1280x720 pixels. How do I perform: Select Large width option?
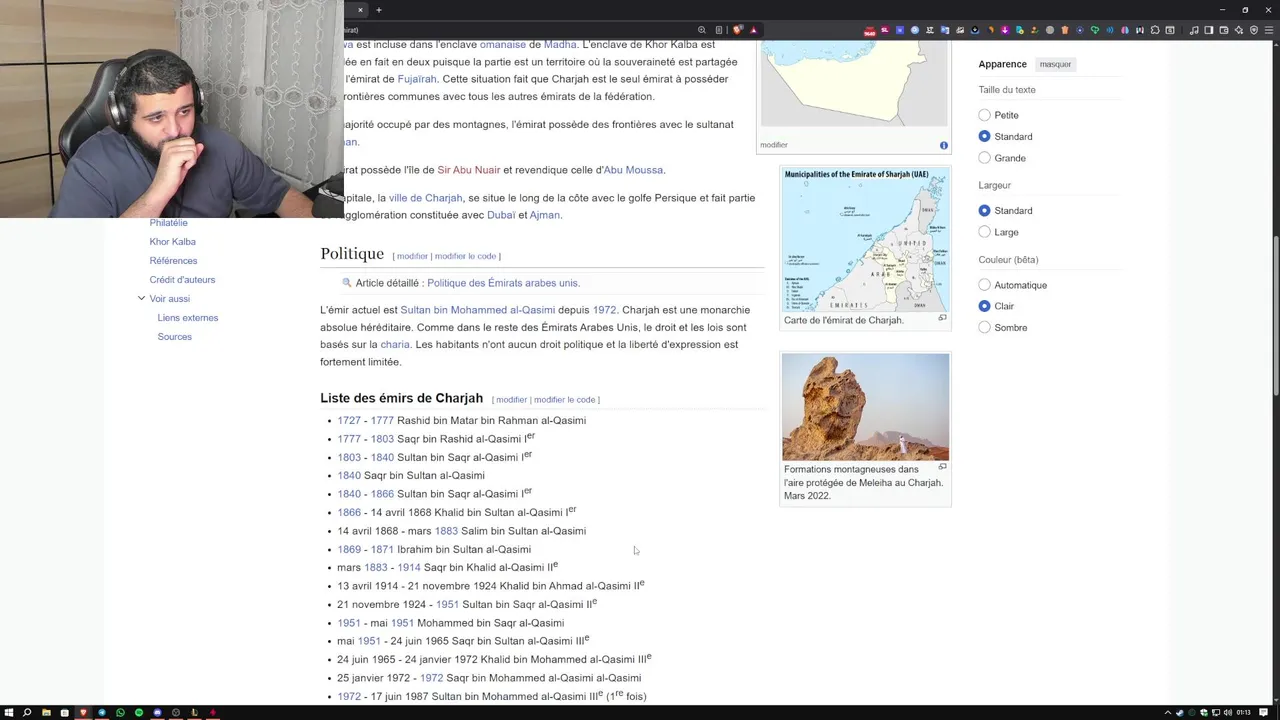point(985,232)
